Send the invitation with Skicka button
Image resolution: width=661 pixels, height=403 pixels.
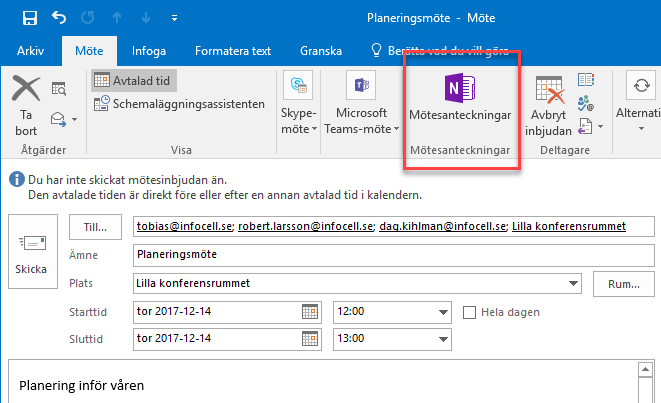click(30, 253)
